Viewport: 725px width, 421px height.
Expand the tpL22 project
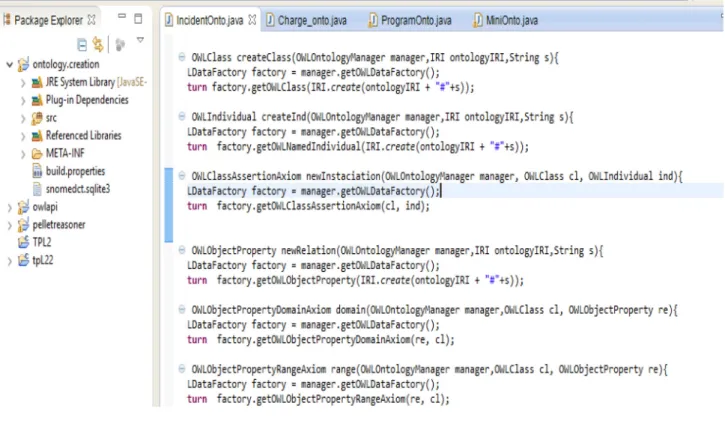tap(9, 262)
